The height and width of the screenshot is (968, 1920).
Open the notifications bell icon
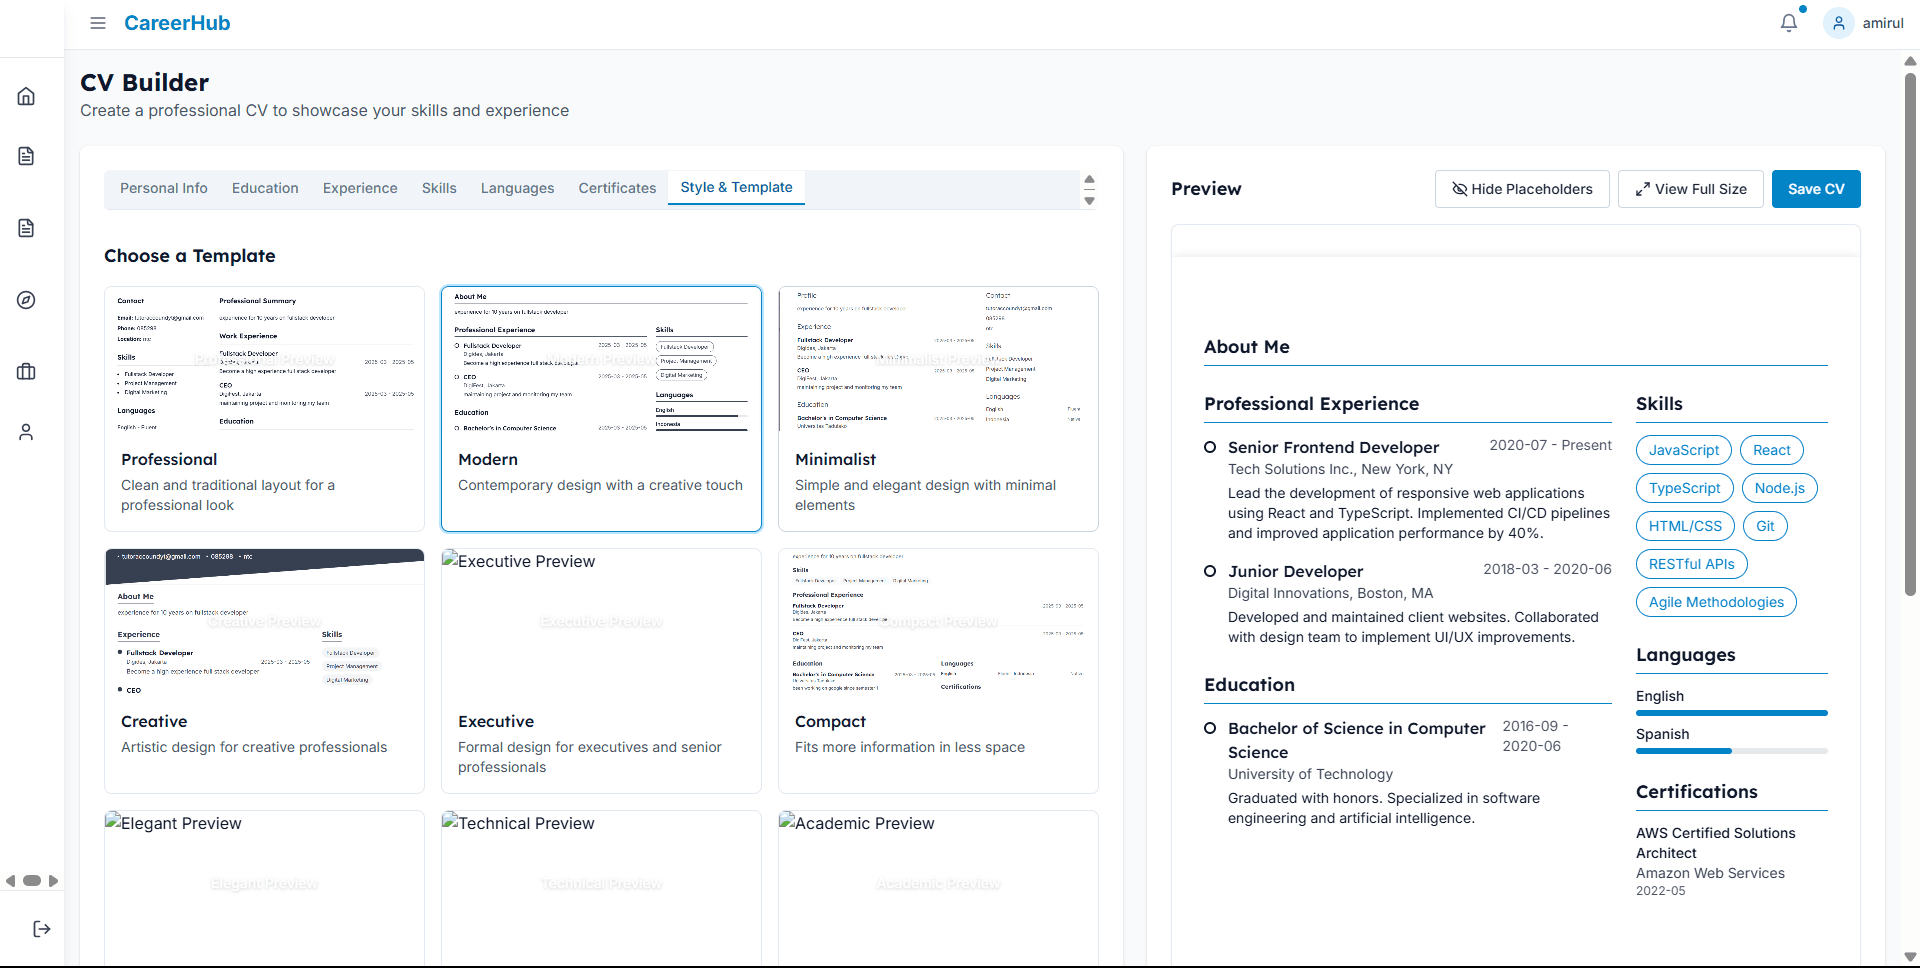1789,22
